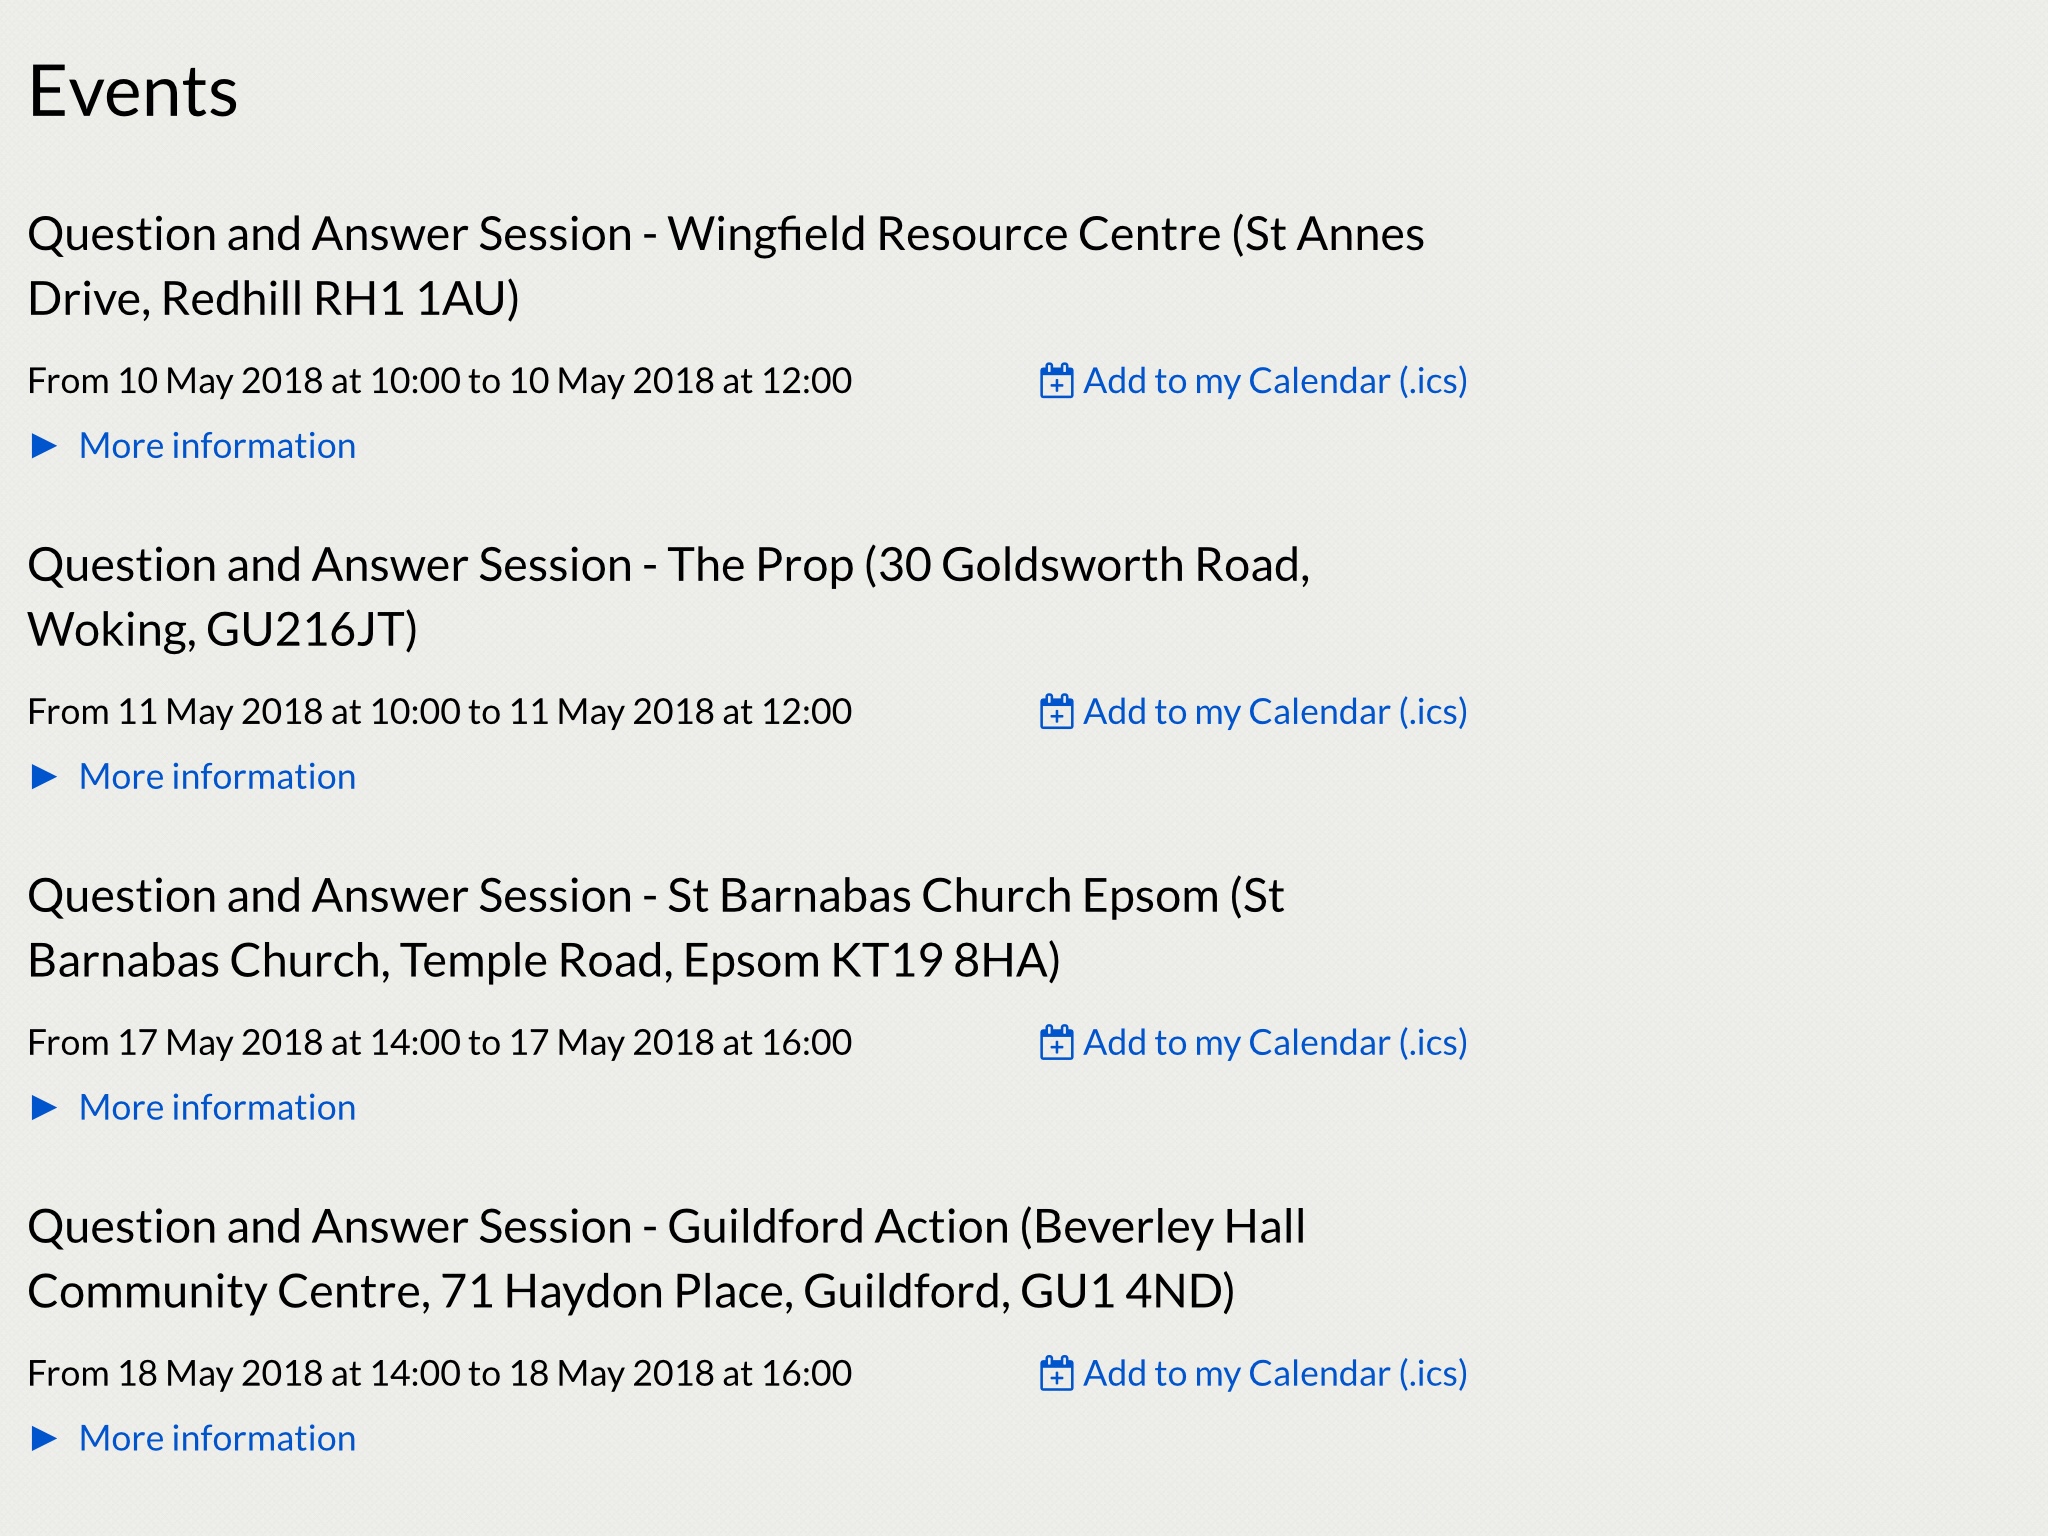Show "More information" for the Woking session
The height and width of the screenshot is (1536, 2048).
click(217, 777)
